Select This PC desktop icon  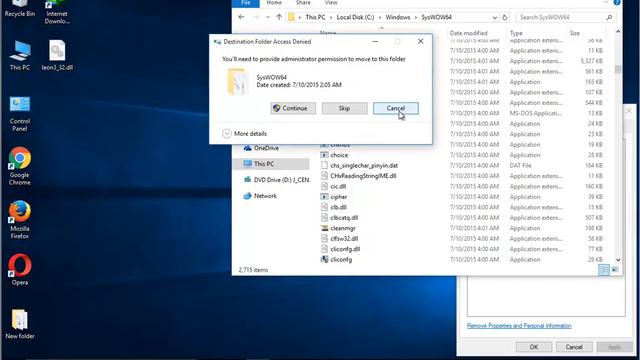tap(20, 56)
